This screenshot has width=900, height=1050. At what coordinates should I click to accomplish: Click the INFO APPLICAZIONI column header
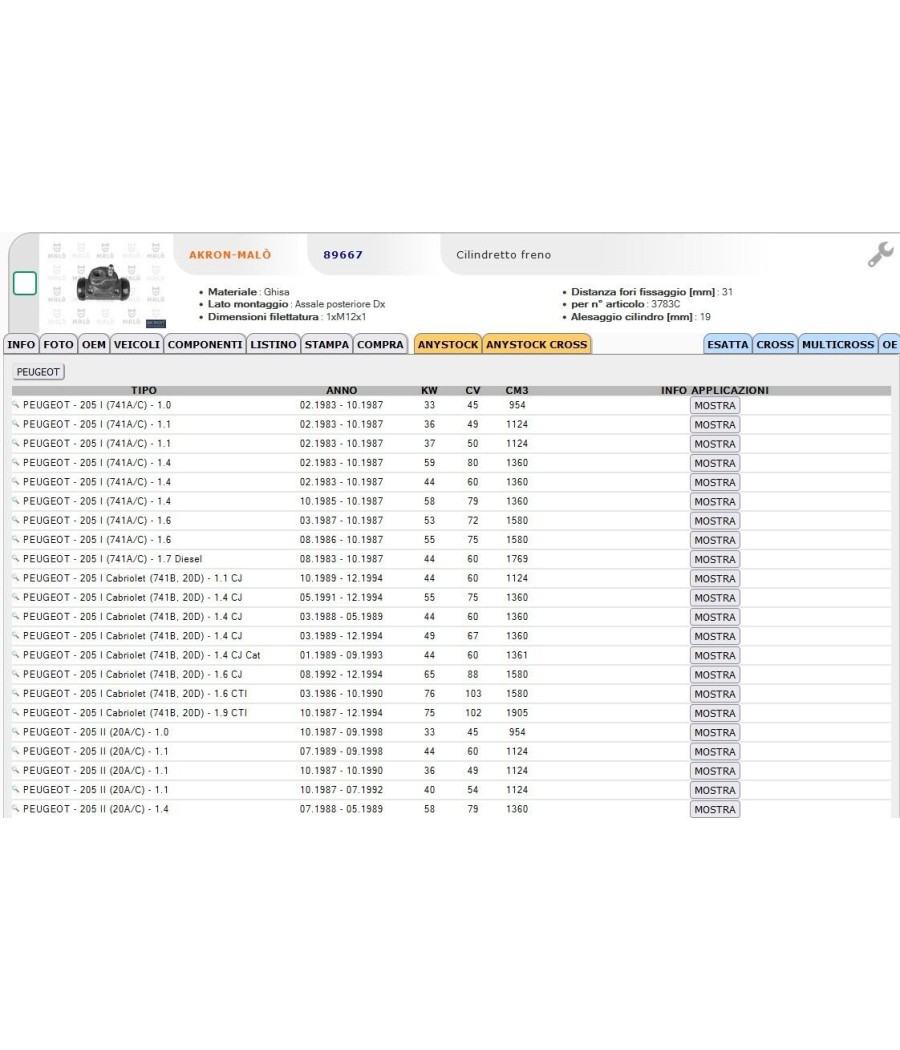[x=715, y=390]
